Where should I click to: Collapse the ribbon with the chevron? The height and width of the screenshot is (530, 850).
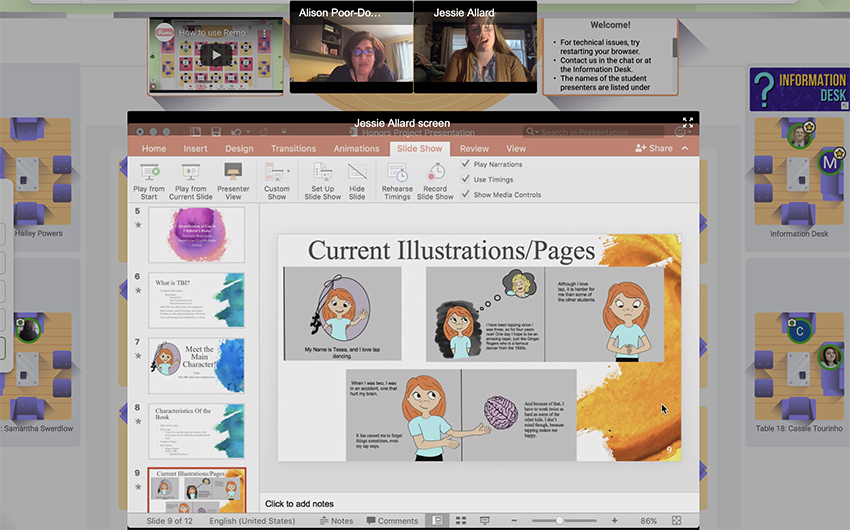point(685,148)
